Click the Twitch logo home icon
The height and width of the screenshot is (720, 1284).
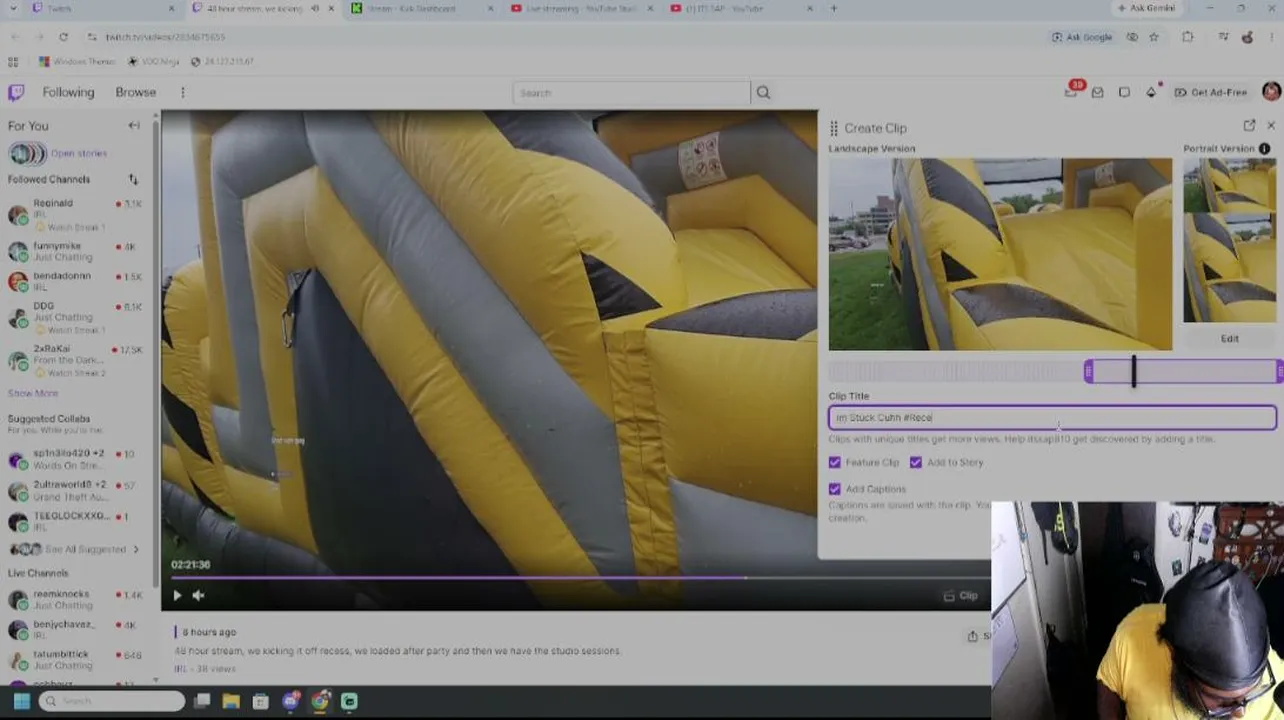click(16, 92)
